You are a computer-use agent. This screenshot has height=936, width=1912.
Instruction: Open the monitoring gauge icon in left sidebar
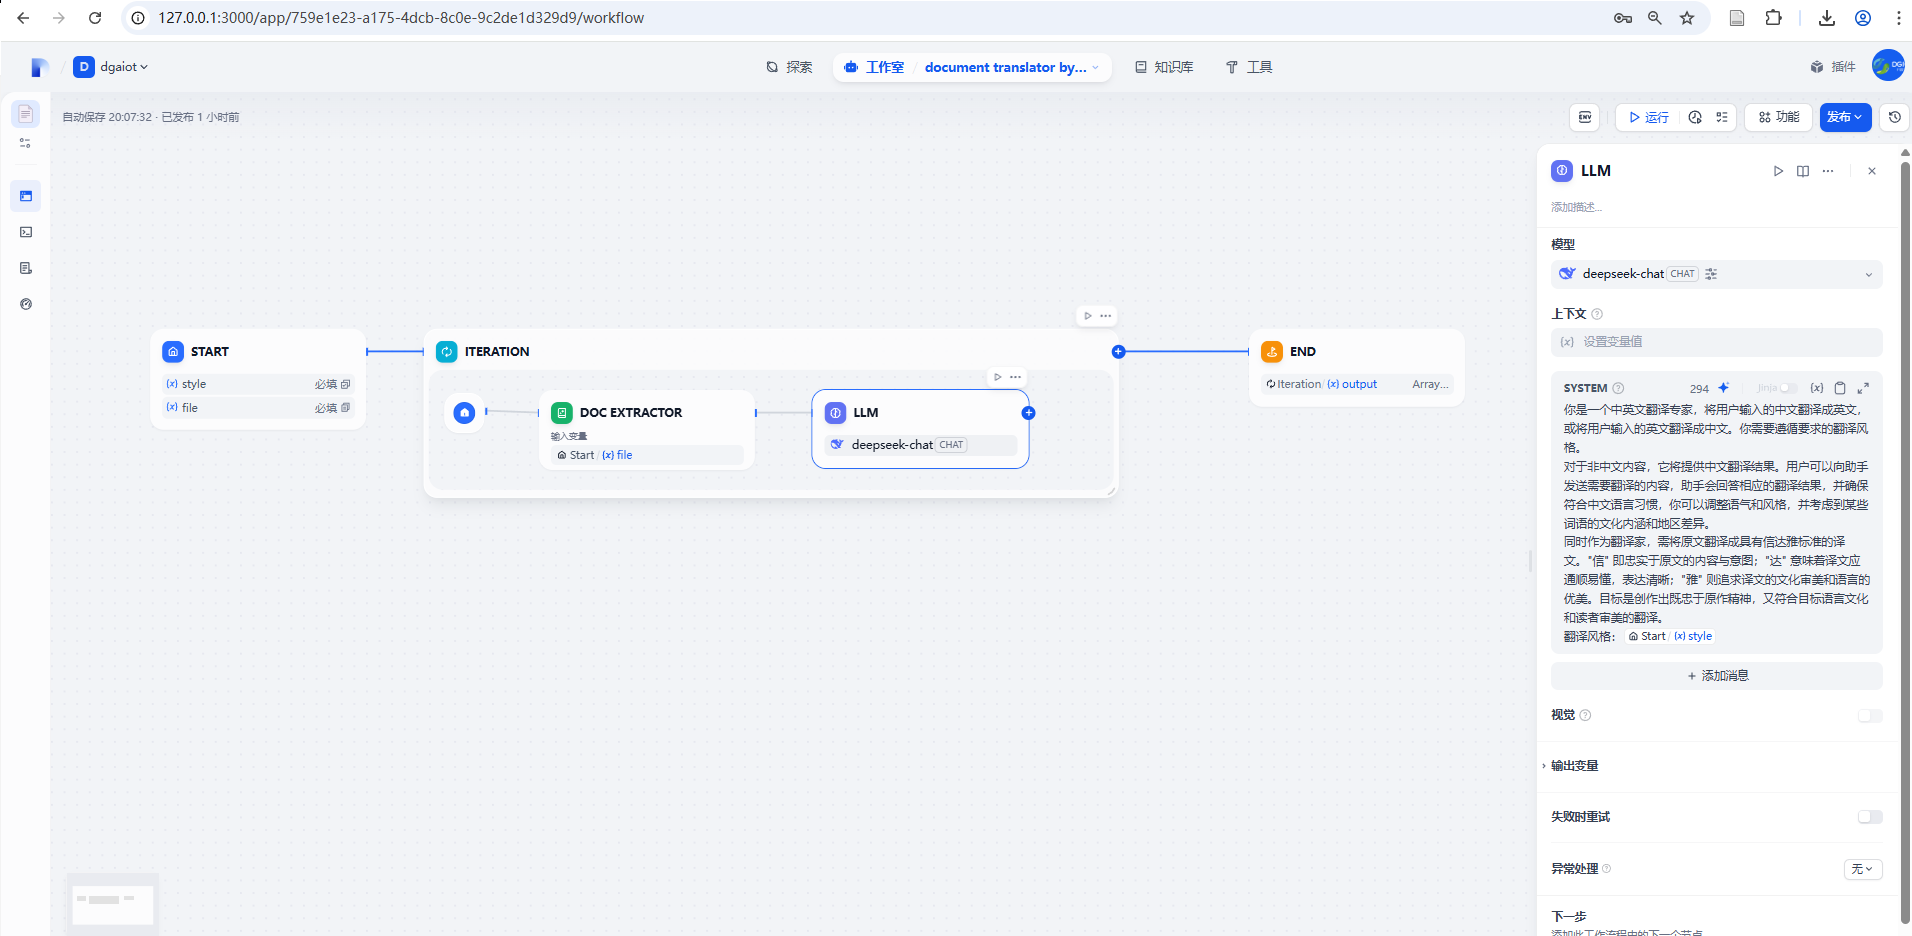pos(26,304)
